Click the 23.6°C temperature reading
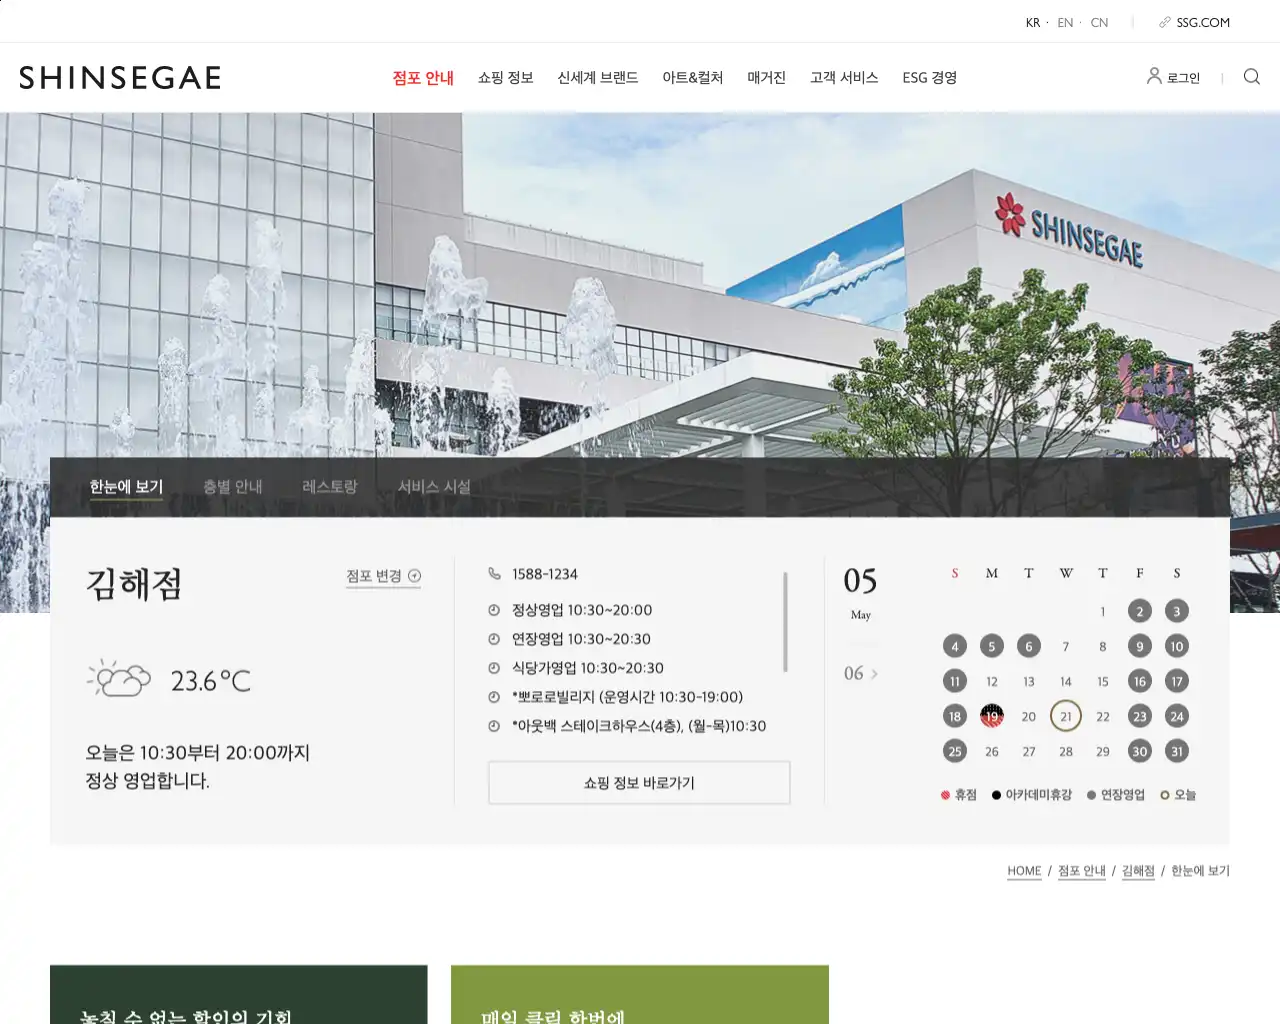Image resolution: width=1280 pixels, height=1024 pixels. 211,681
